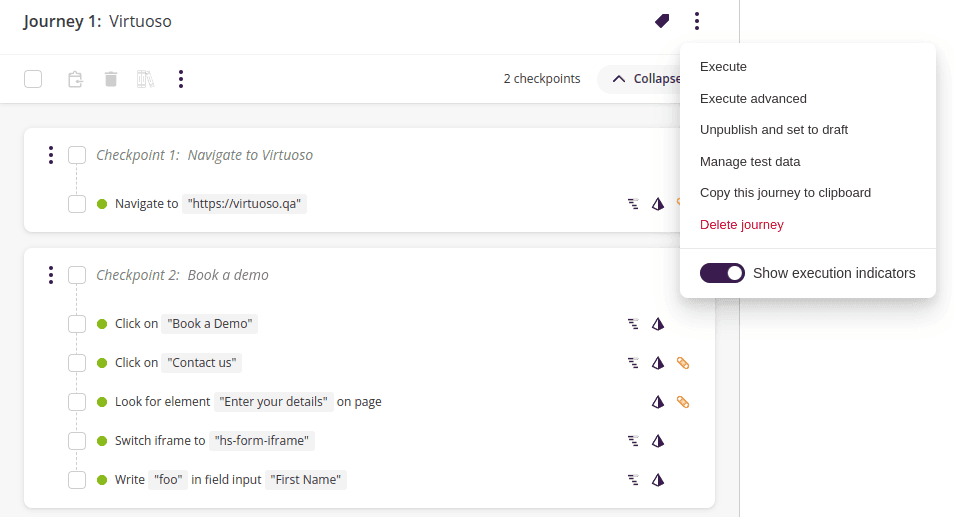Viewport: 953px width, 517px height.
Task: Click the "Enter your details" element chip
Action: (274, 402)
